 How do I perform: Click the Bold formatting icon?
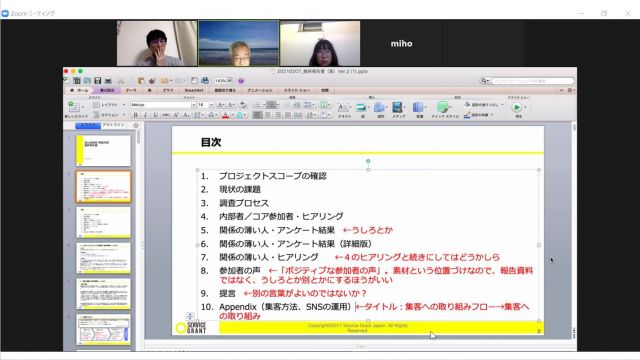tap(136, 116)
